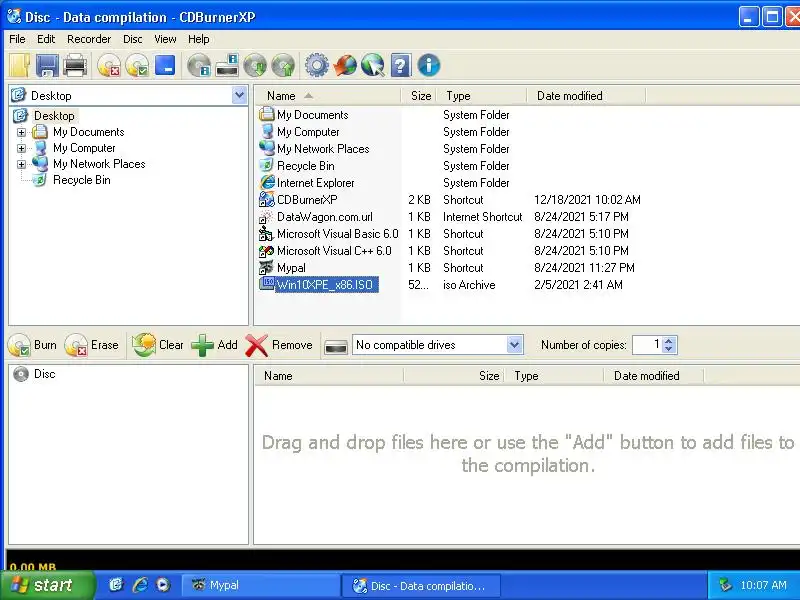Viewport: 800px width, 600px height.
Task: Click the Burn button
Action: (x=33, y=345)
